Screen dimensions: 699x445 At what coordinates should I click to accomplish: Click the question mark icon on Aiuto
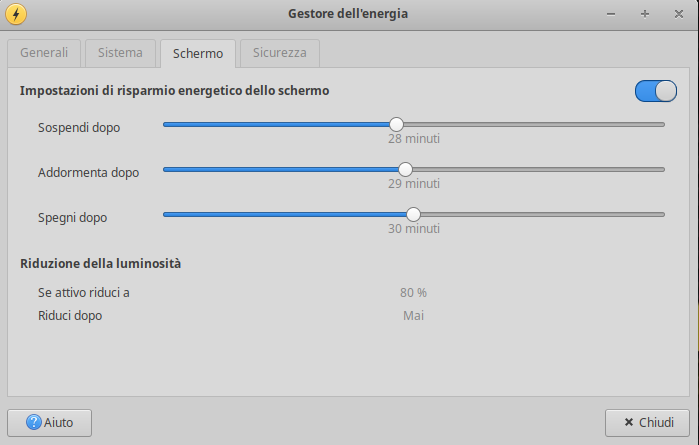[34, 422]
